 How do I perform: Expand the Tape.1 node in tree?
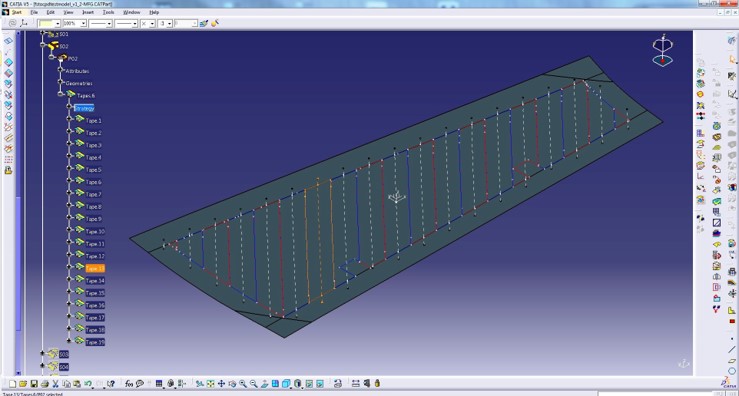(x=70, y=119)
